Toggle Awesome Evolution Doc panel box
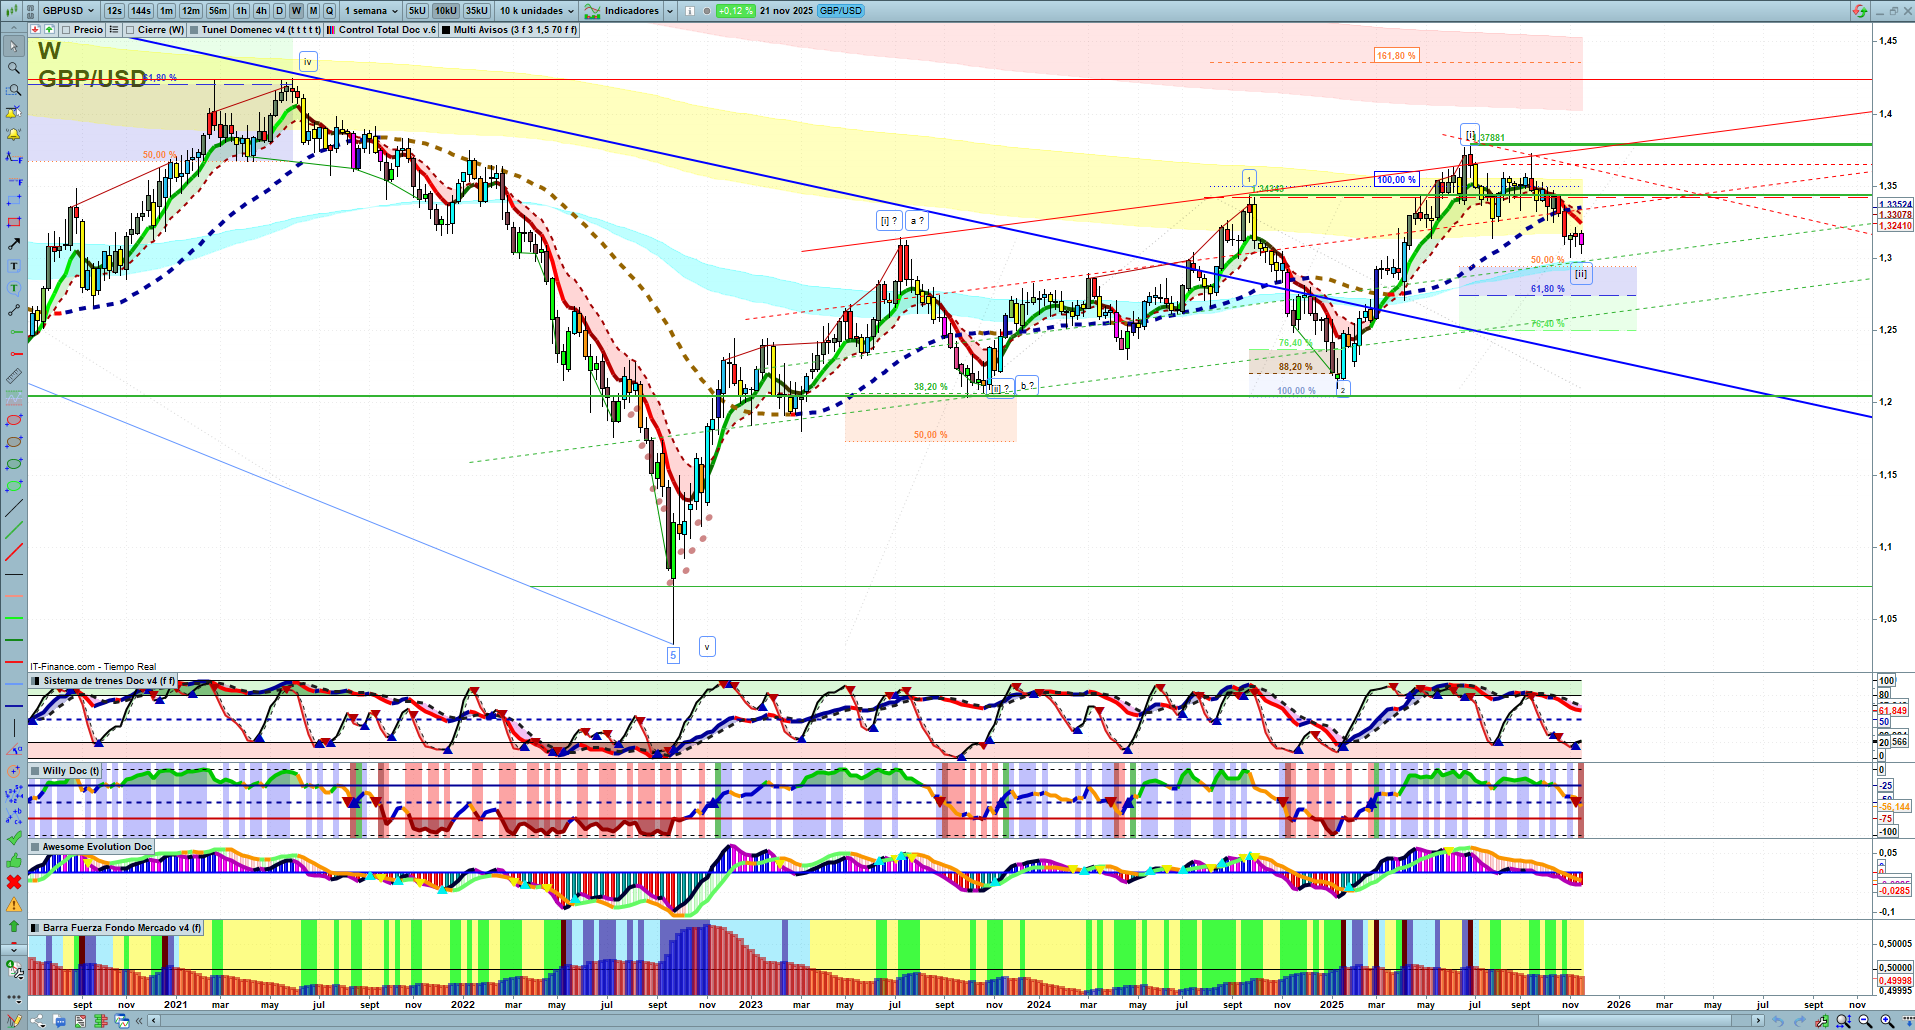The width and height of the screenshot is (1915, 1030). coord(35,847)
